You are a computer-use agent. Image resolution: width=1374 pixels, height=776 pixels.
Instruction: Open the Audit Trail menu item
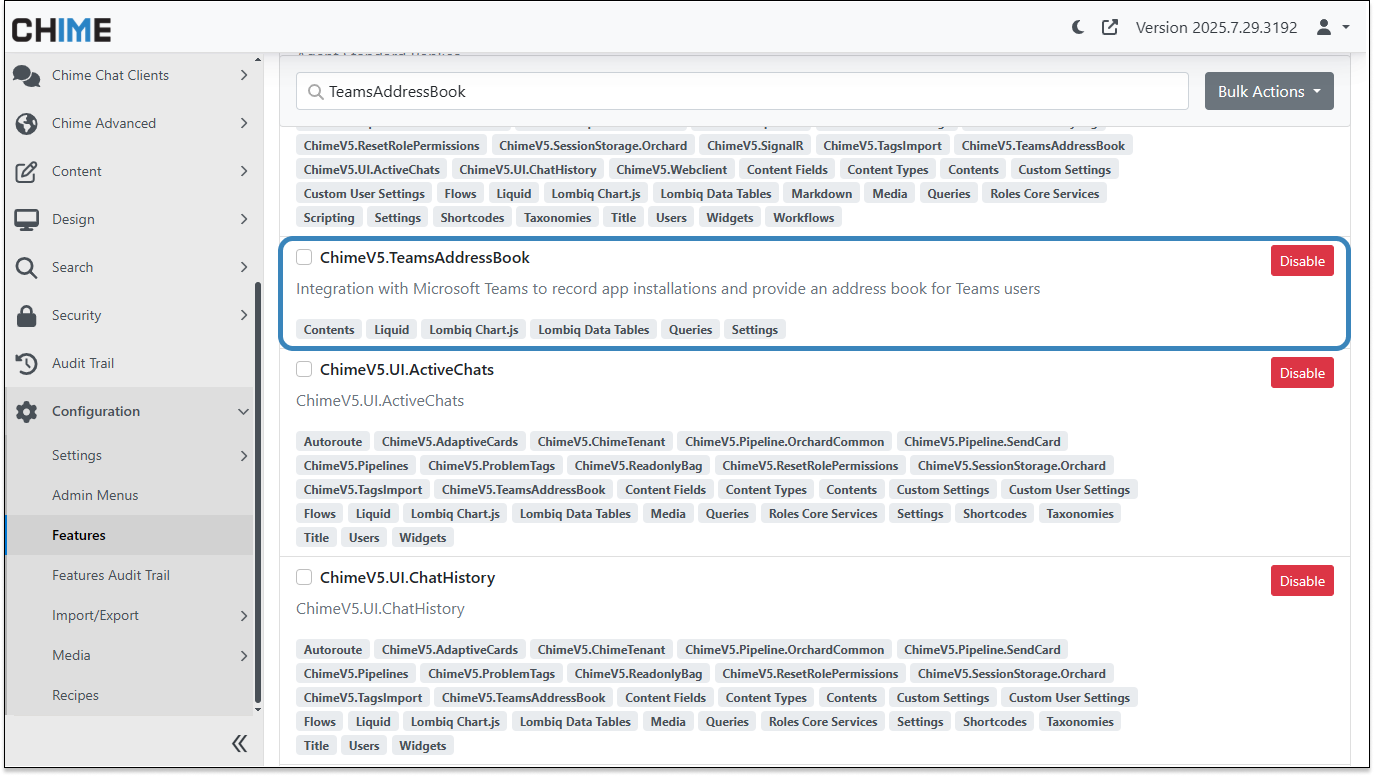pos(83,363)
